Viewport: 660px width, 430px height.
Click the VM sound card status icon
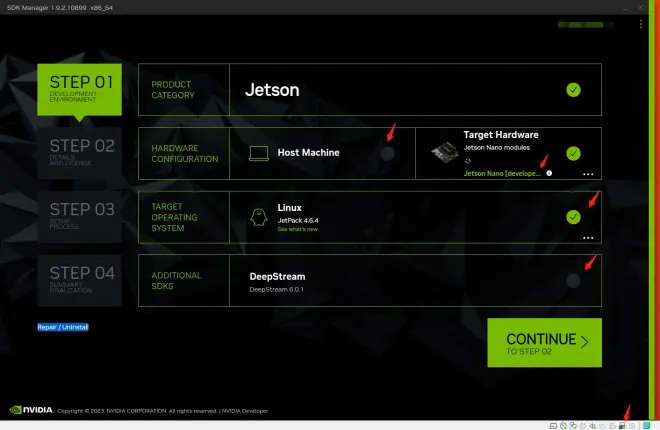tap(593, 426)
